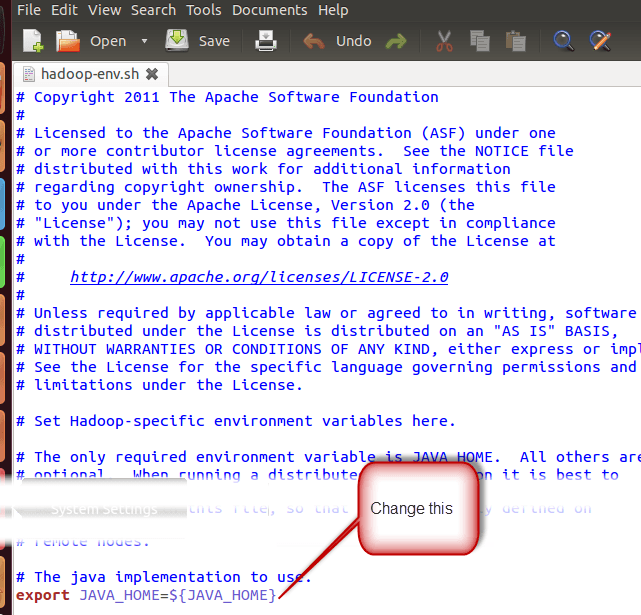Click the Save disk icon
The height and width of the screenshot is (615, 641).
coord(177,40)
